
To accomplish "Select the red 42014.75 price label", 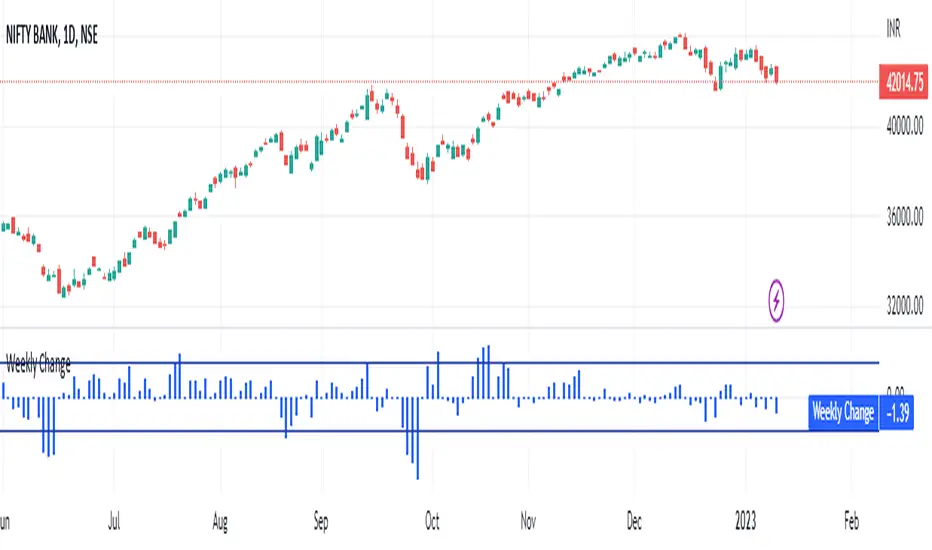I will [x=903, y=81].
